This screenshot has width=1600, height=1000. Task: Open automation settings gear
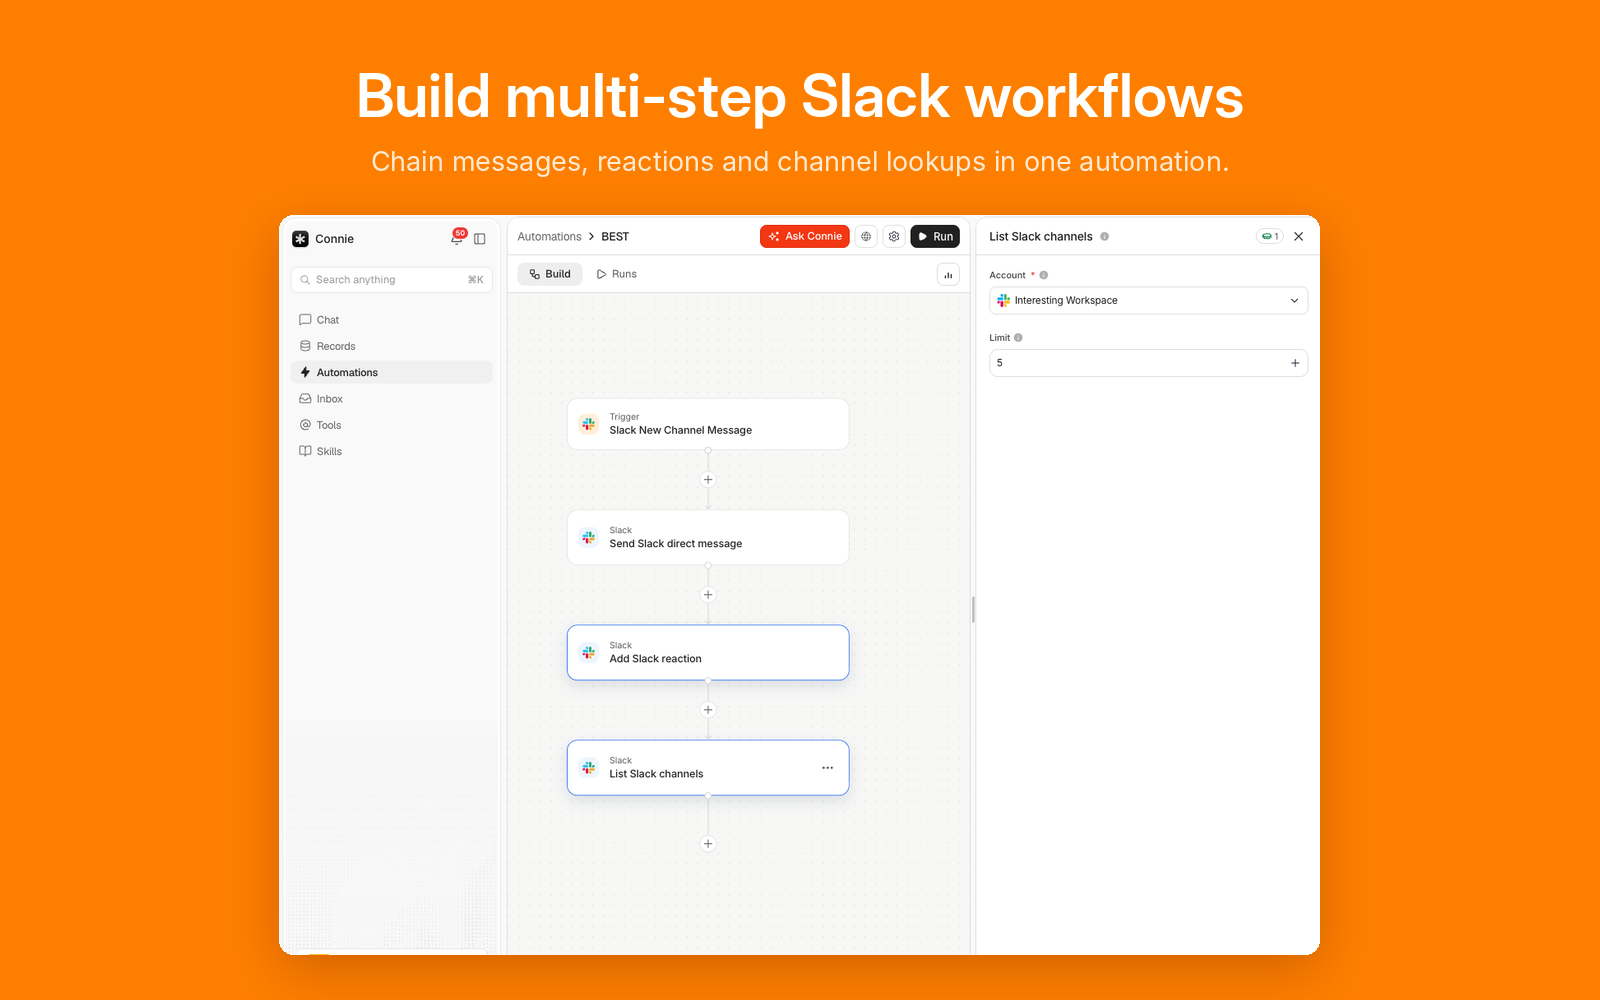tap(894, 237)
